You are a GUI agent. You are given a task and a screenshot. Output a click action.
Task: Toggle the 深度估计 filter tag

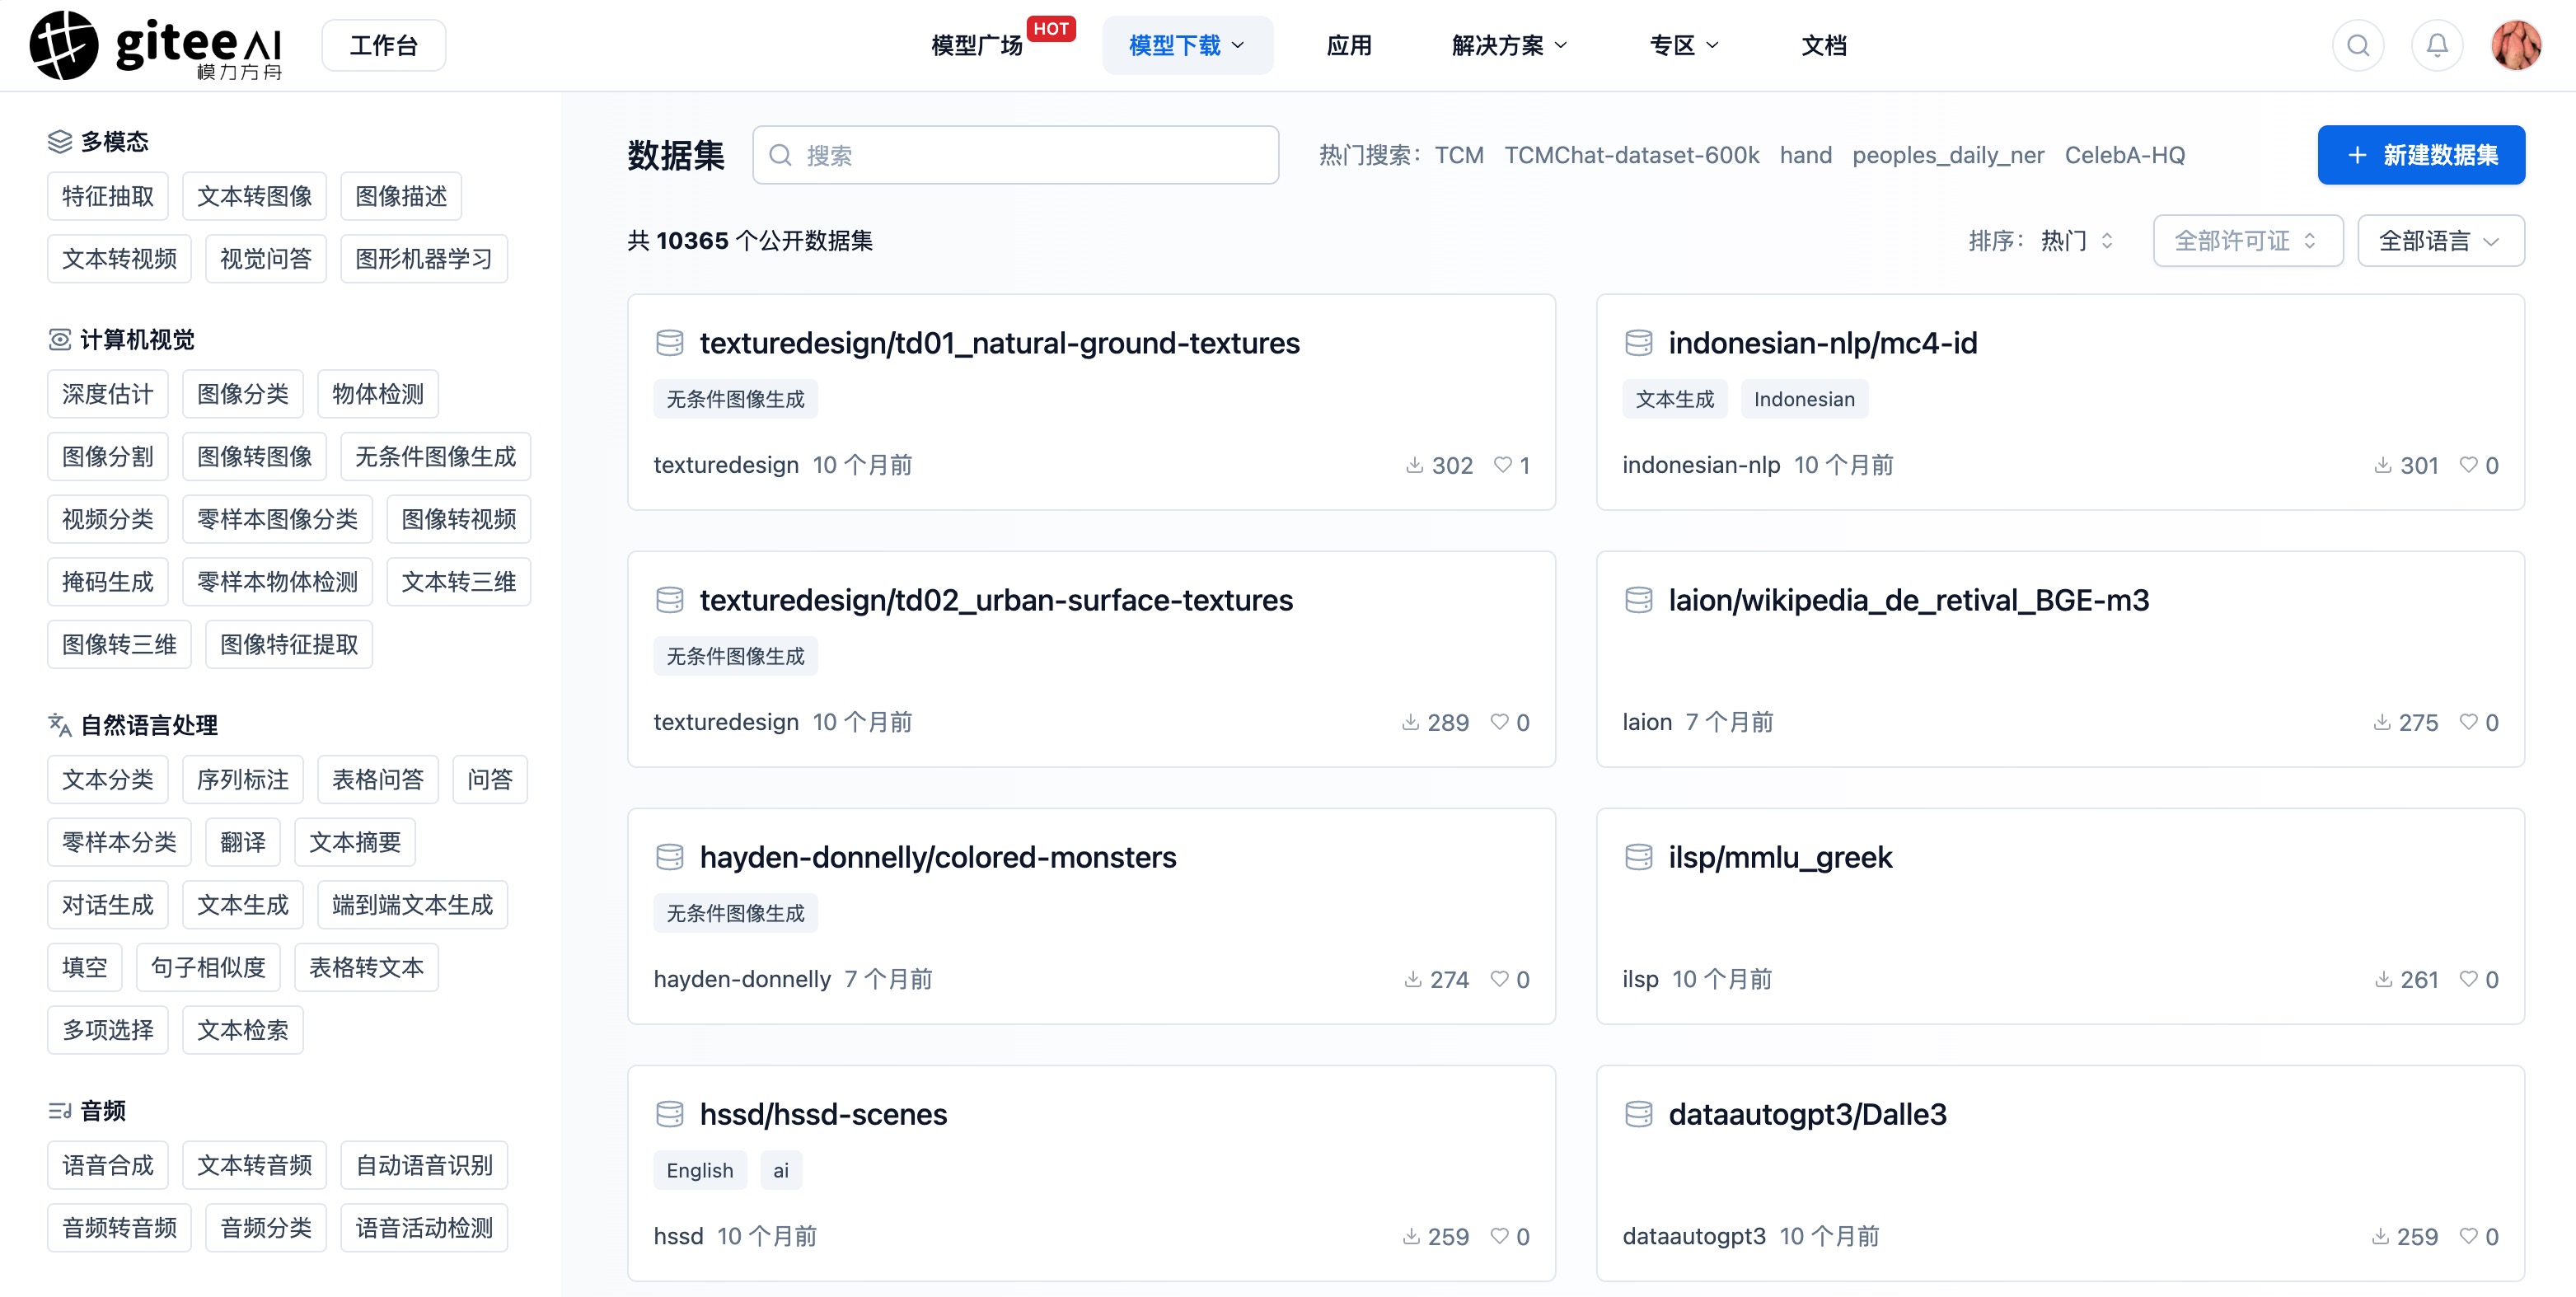click(108, 394)
